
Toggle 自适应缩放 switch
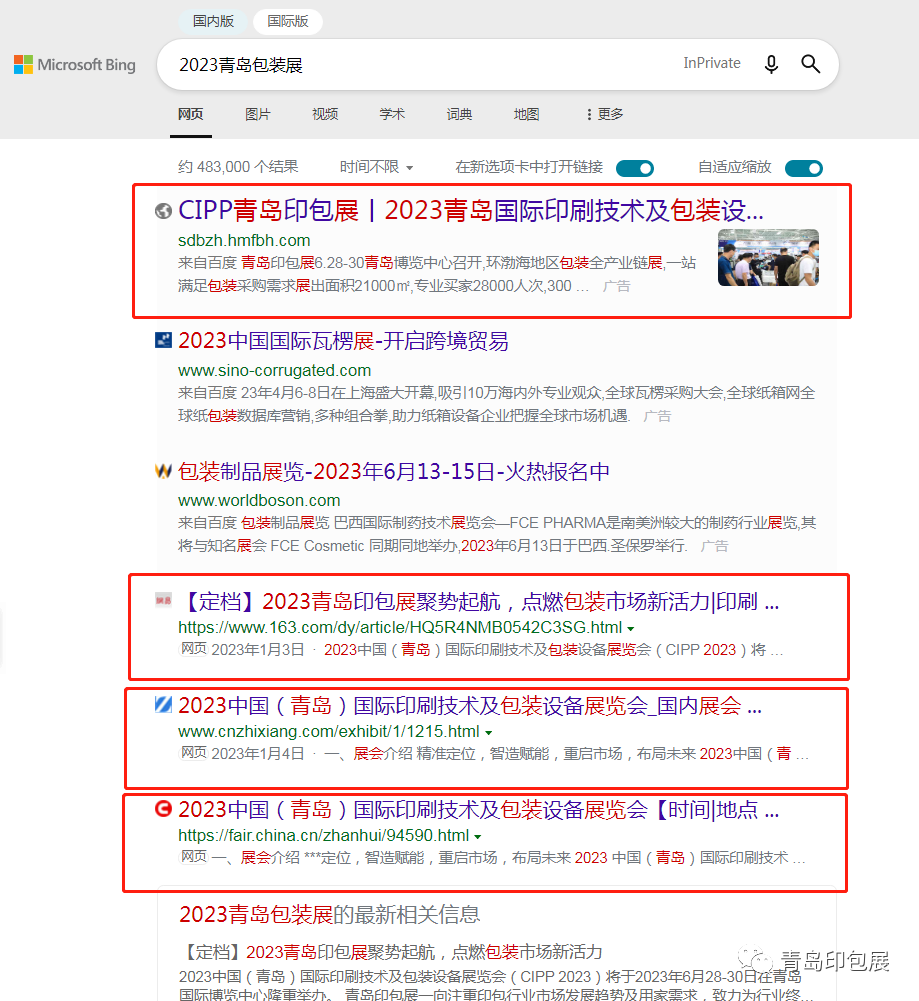point(803,168)
